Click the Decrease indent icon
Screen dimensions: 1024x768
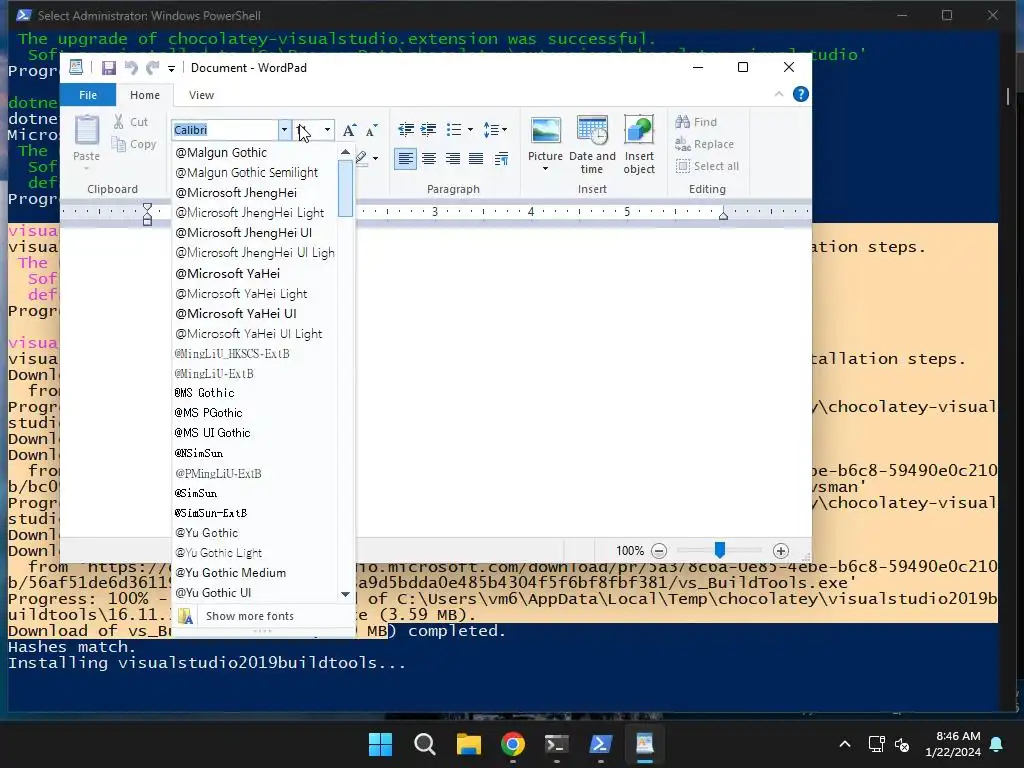click(x=406, y=129)
